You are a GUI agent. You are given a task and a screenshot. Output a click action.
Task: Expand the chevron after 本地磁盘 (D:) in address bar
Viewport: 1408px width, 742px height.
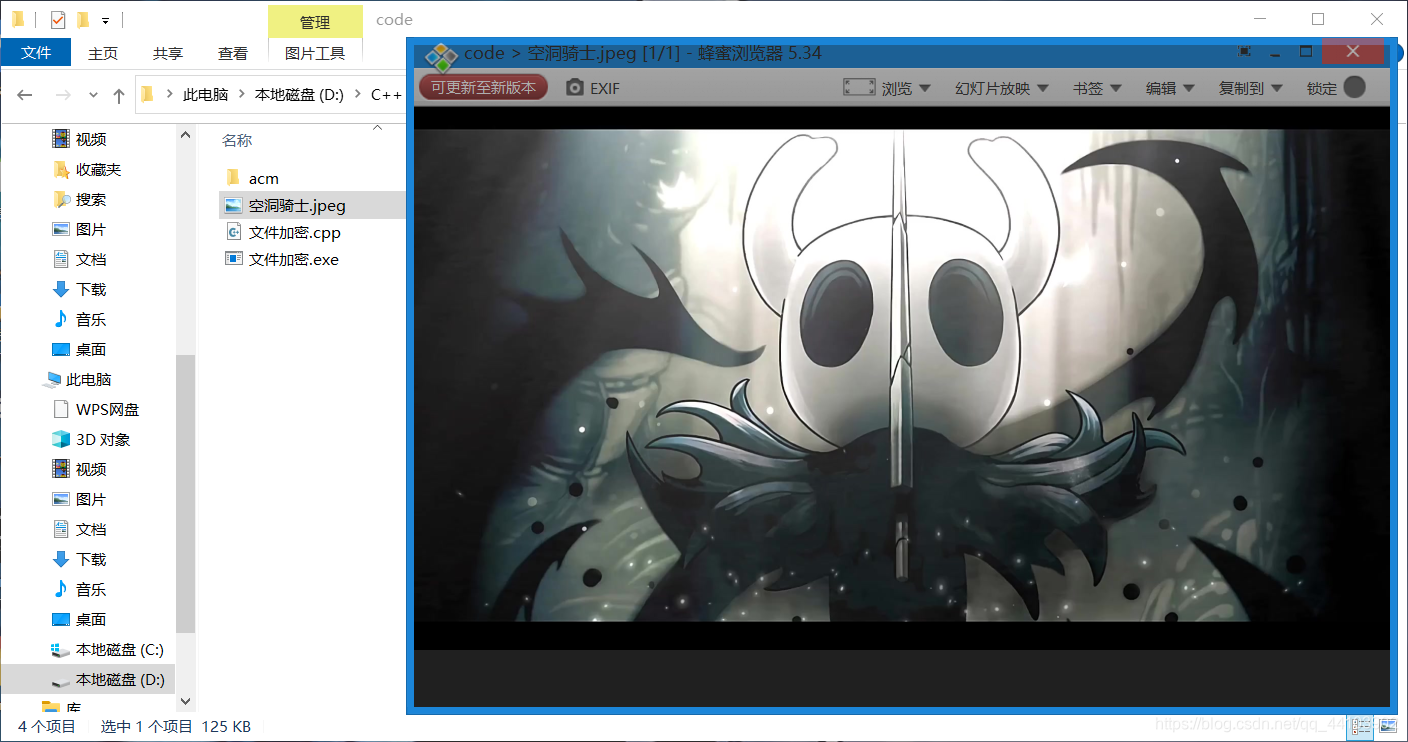point(357,95)
